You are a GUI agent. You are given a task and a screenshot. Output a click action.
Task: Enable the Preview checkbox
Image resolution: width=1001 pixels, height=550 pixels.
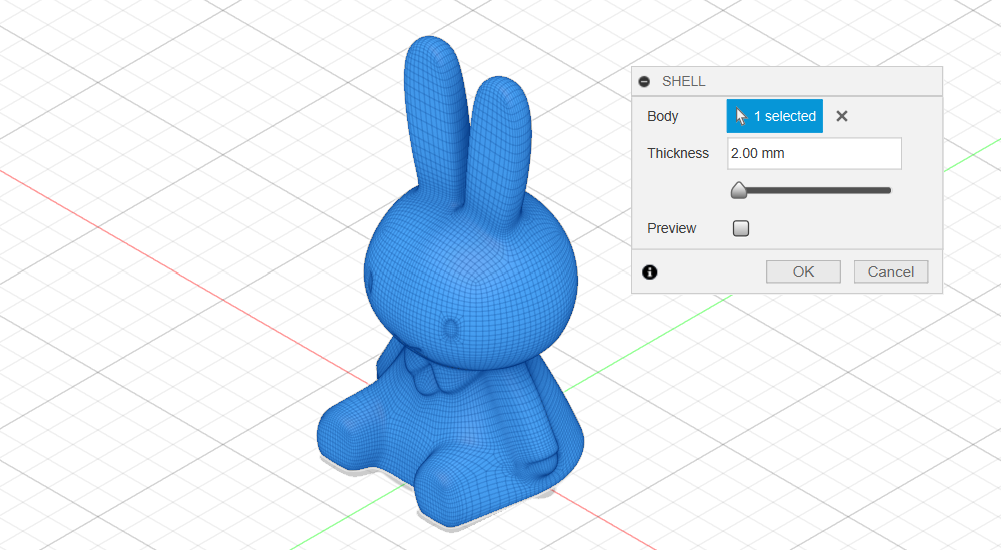pos(741,228)
